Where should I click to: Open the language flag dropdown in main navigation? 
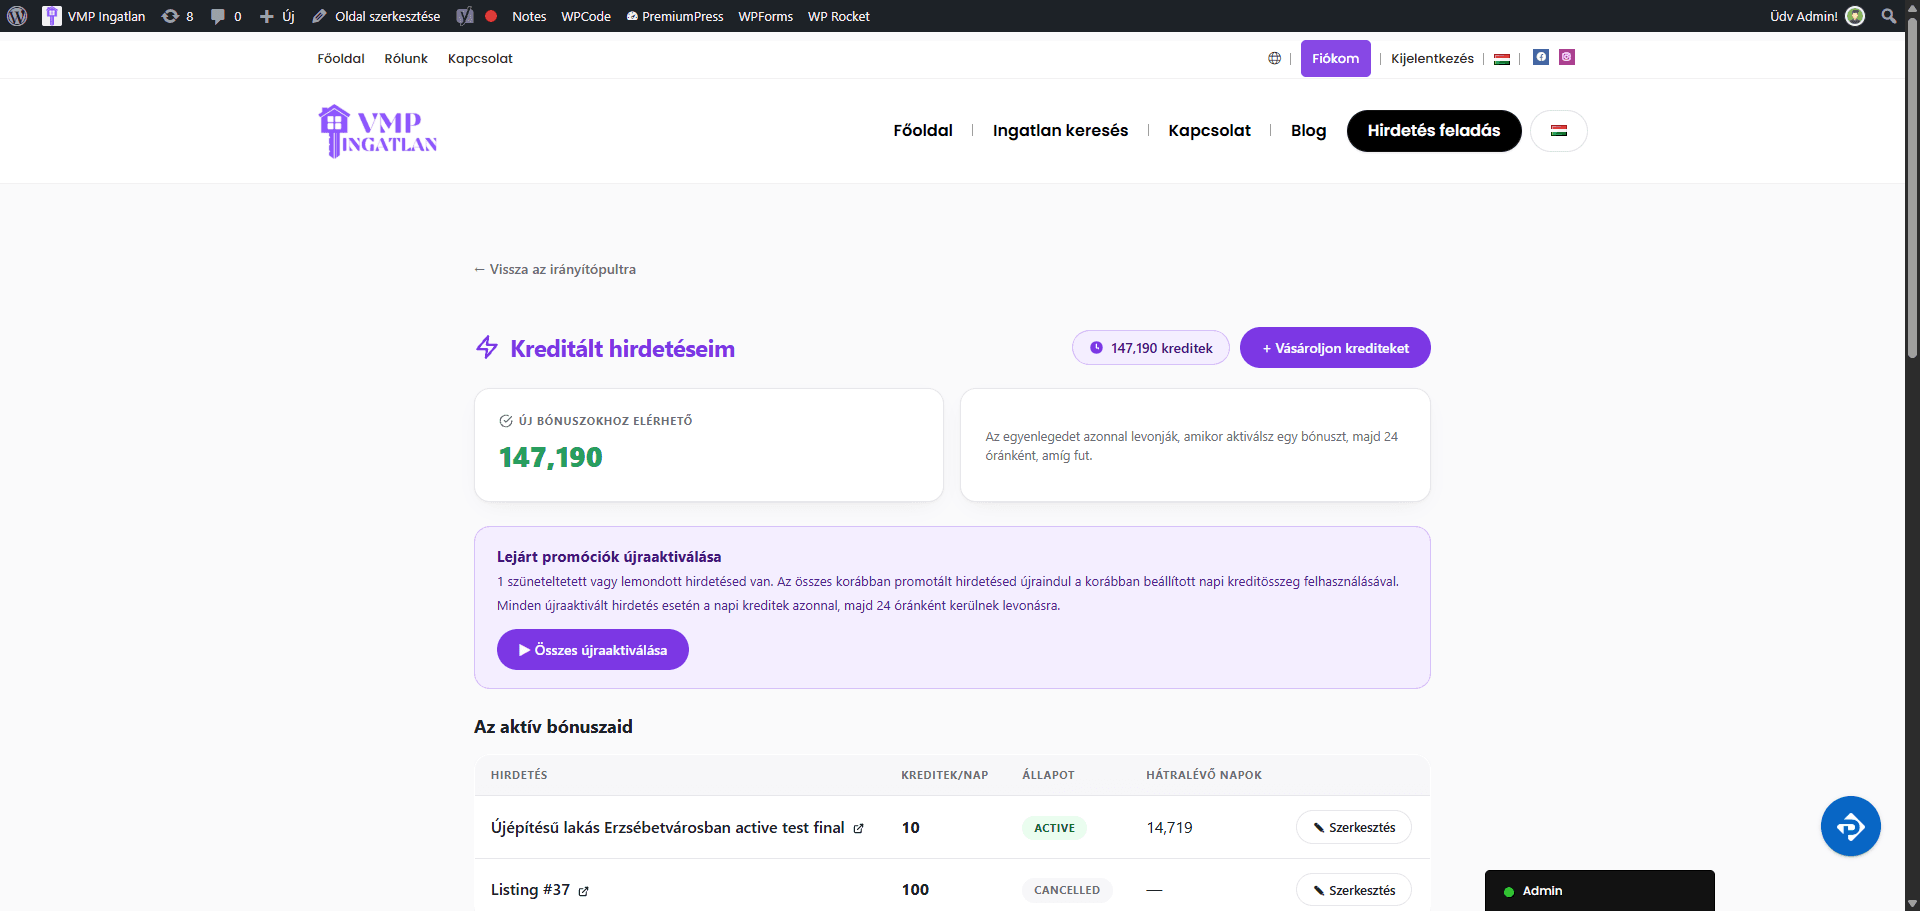pos(1559,131)
